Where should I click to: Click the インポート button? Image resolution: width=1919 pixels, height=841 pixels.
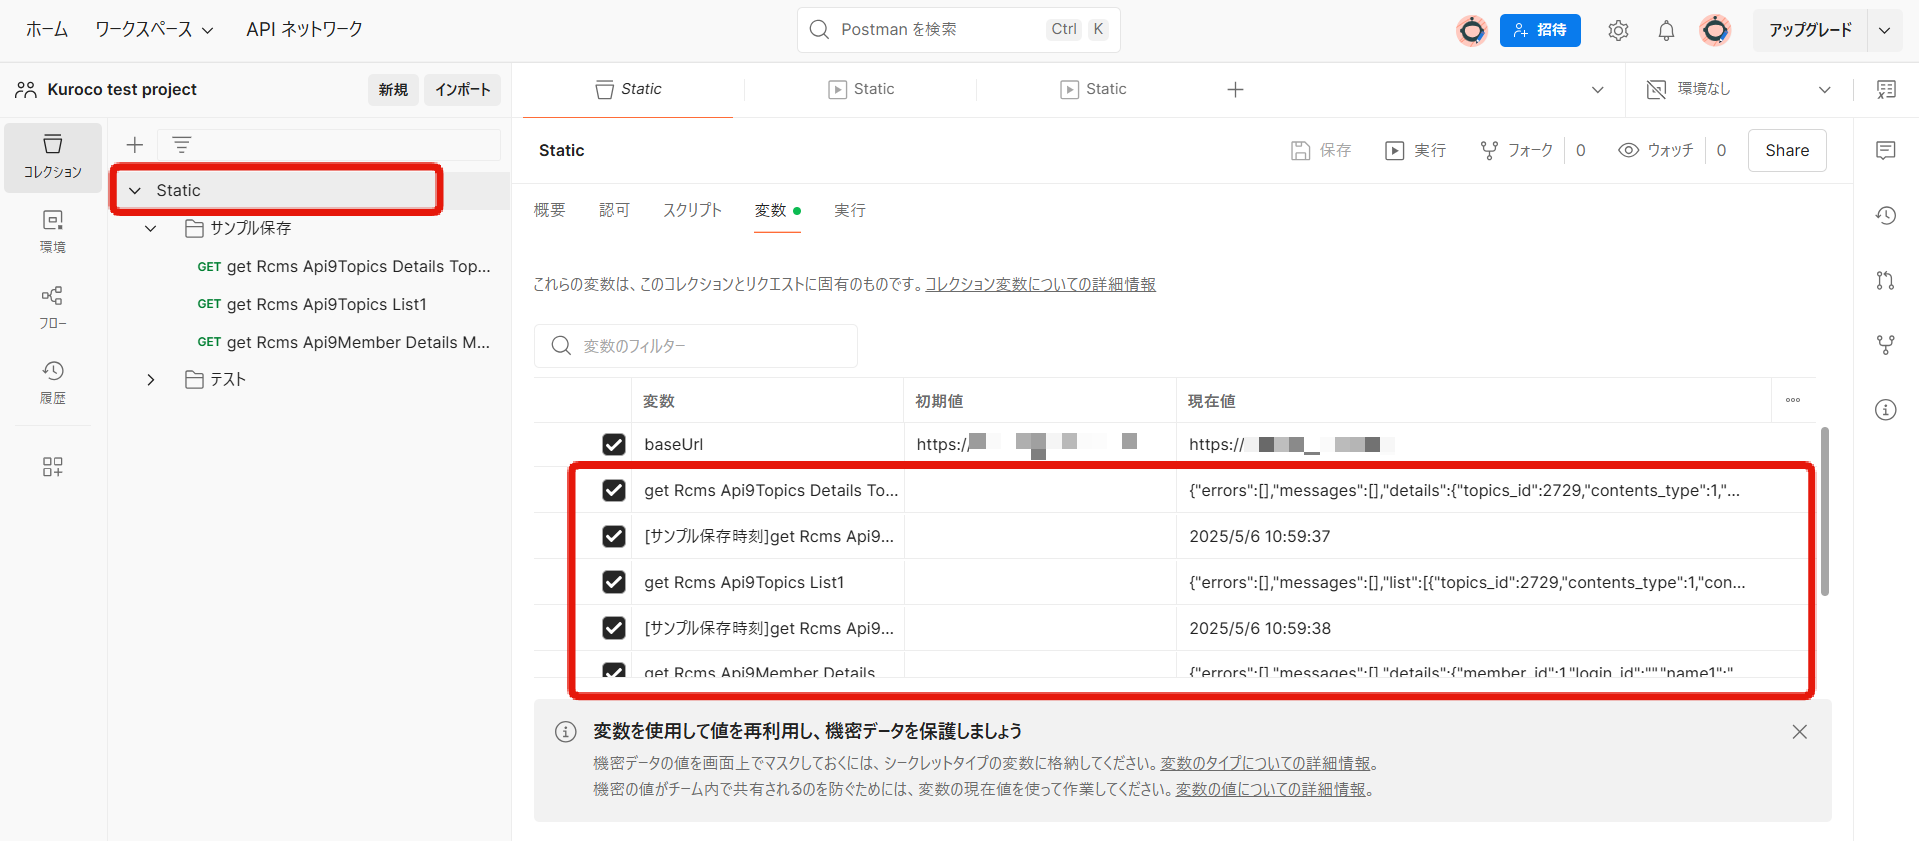coord(462,90)
